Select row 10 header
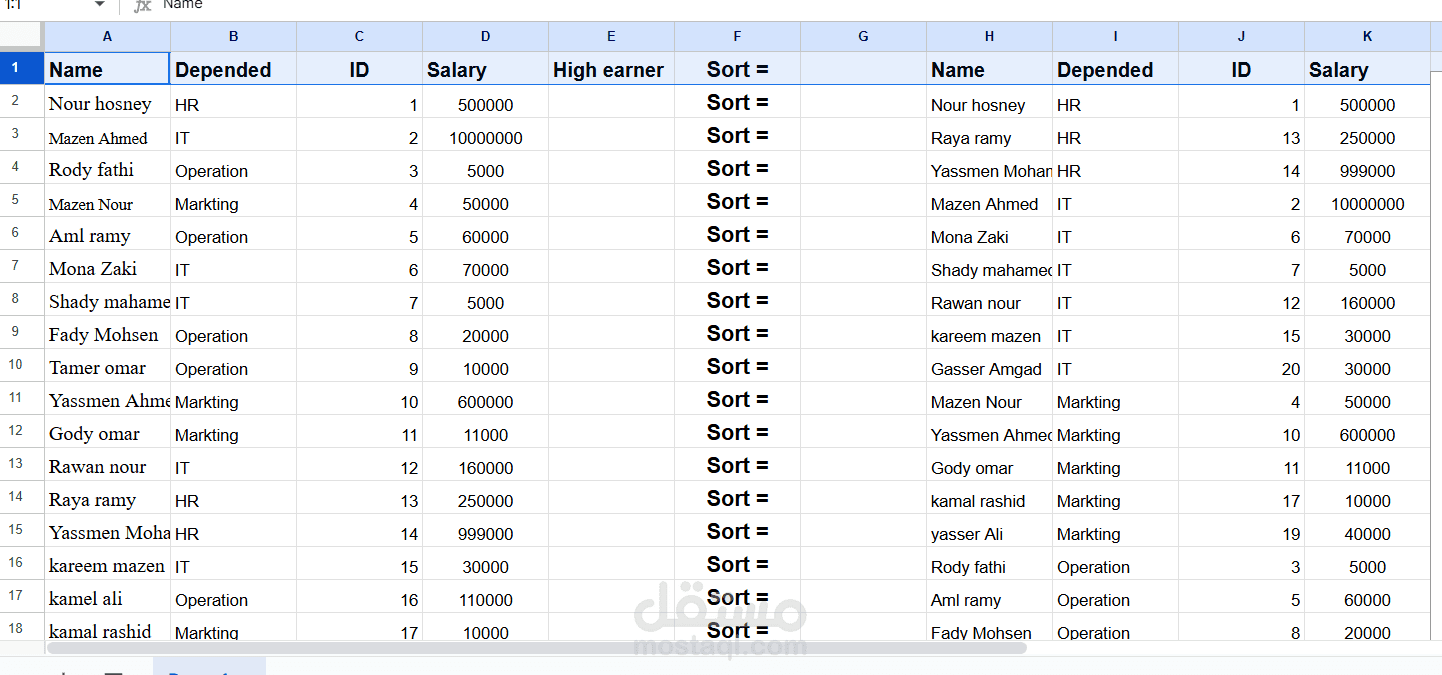 [x=15, y=365]
